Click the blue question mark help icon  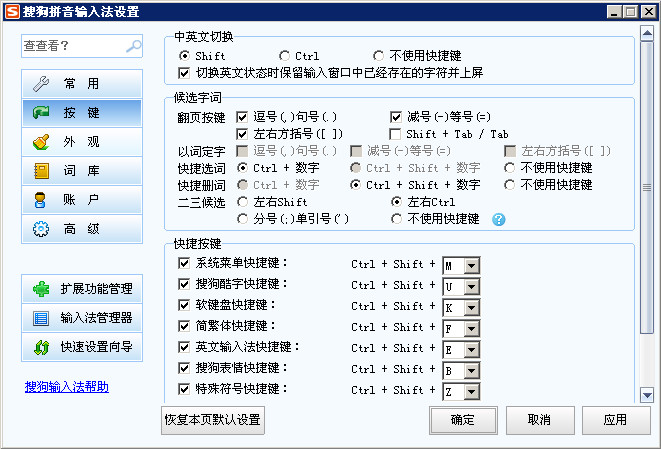click(498, 219)
